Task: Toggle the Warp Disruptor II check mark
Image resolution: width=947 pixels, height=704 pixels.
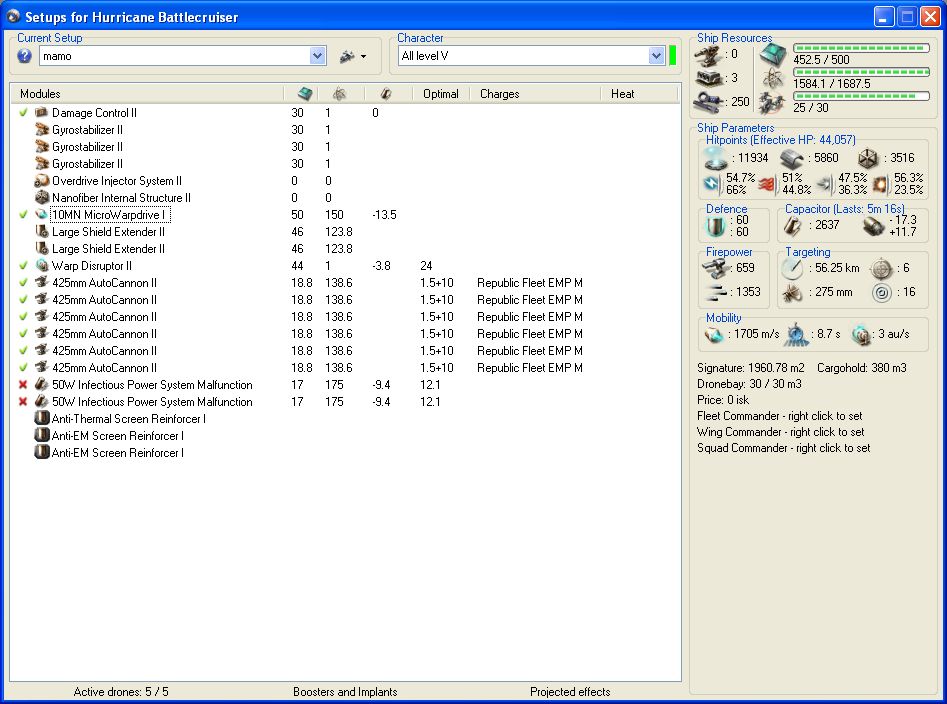Action: [23, 266]
